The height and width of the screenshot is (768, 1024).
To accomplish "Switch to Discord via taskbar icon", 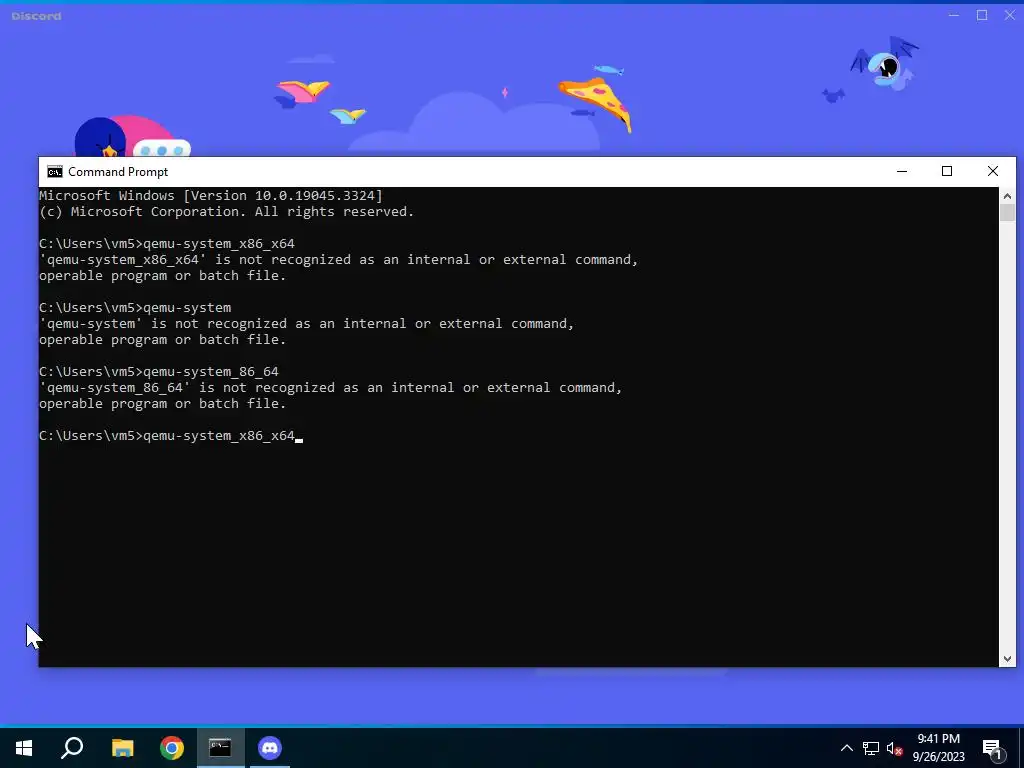I will pos(270,748).
